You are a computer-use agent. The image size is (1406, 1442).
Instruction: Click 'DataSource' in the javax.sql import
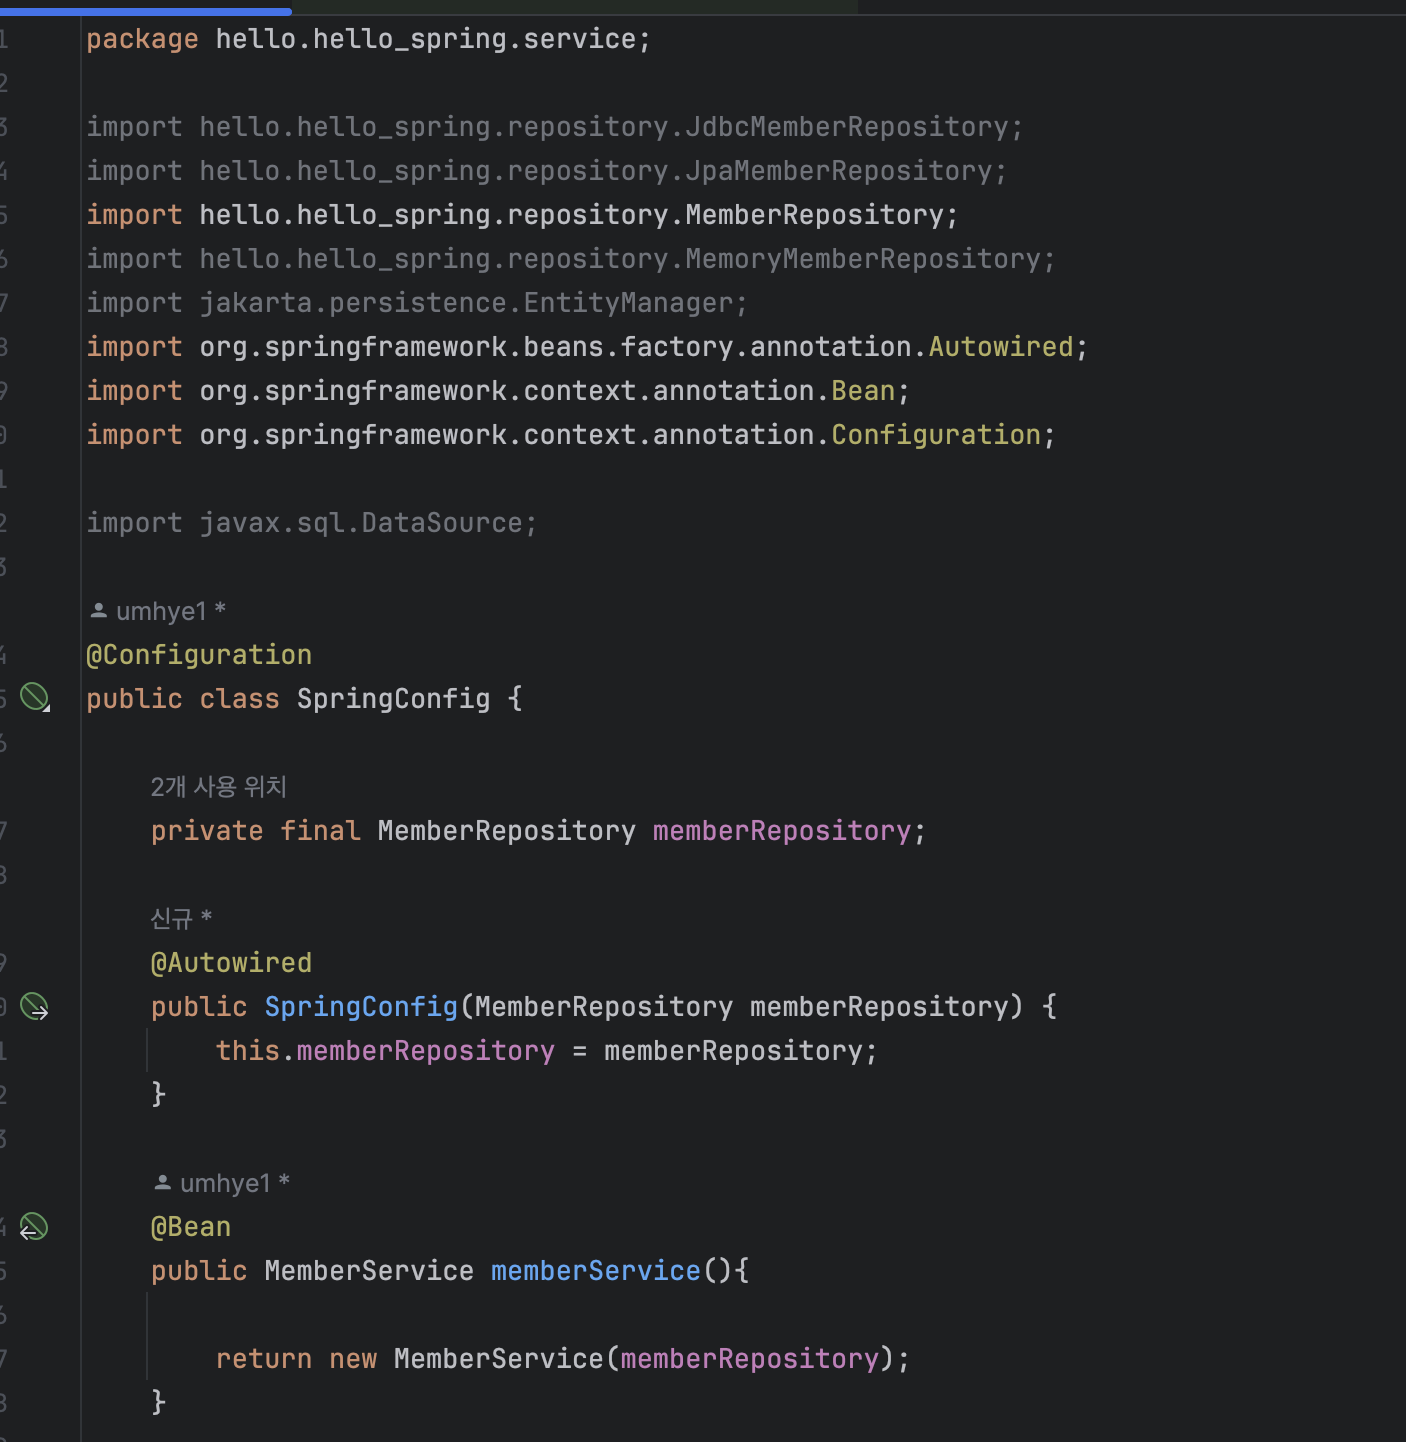(x=442, y=523)
